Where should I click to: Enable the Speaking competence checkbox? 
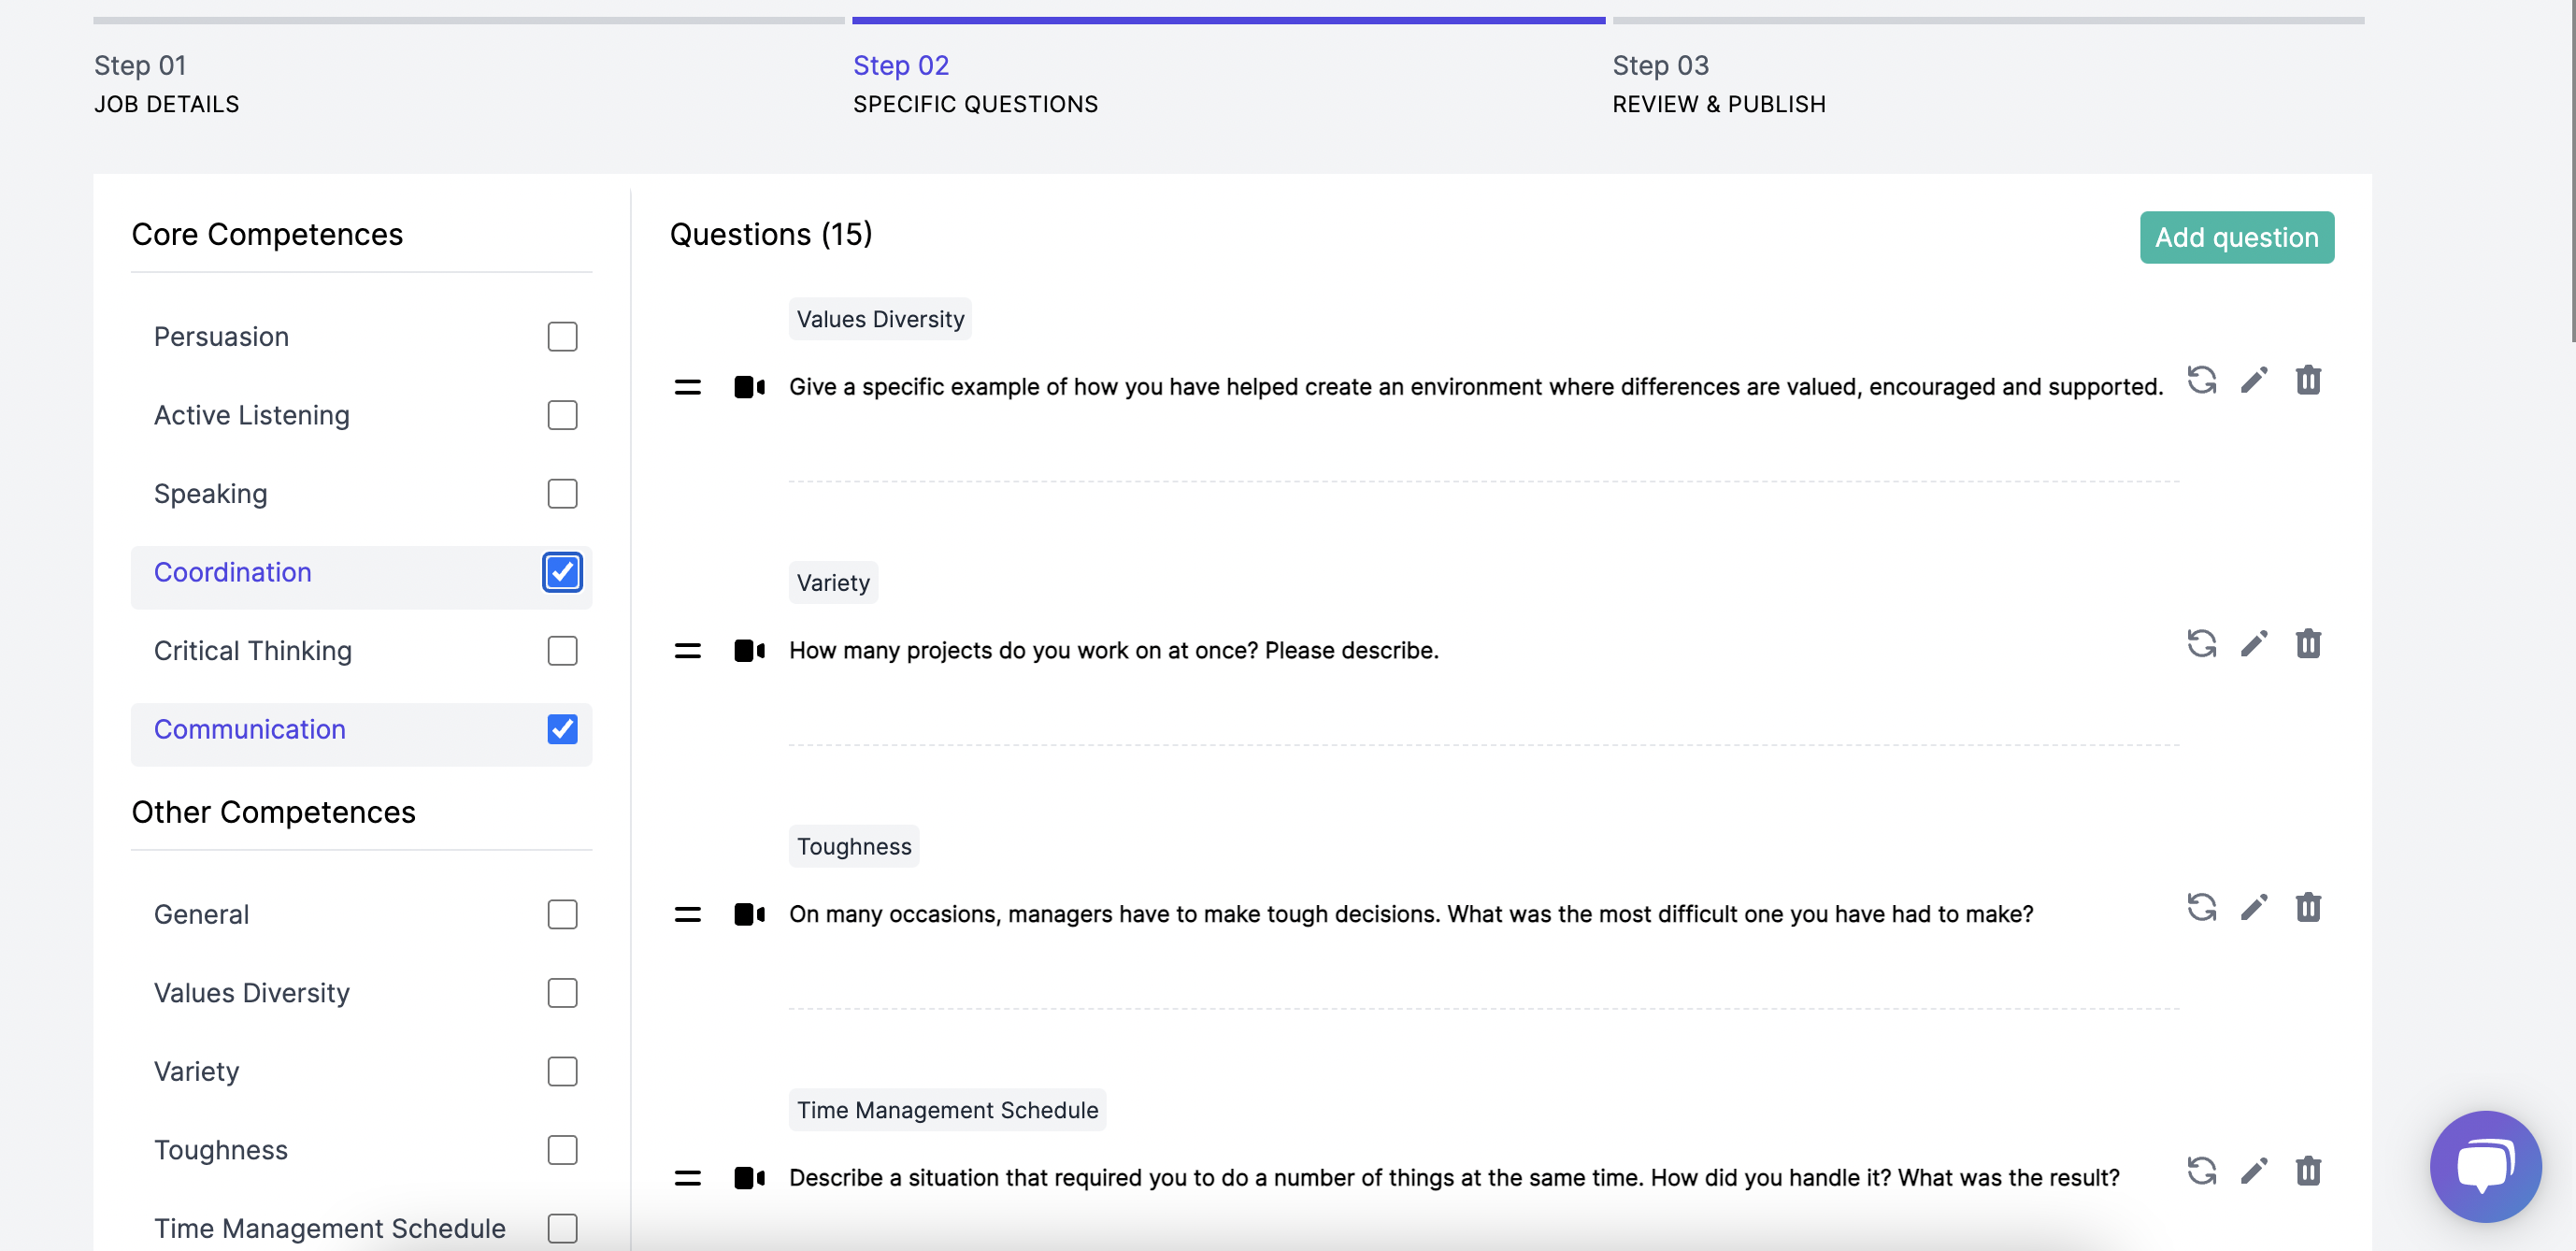563,494
